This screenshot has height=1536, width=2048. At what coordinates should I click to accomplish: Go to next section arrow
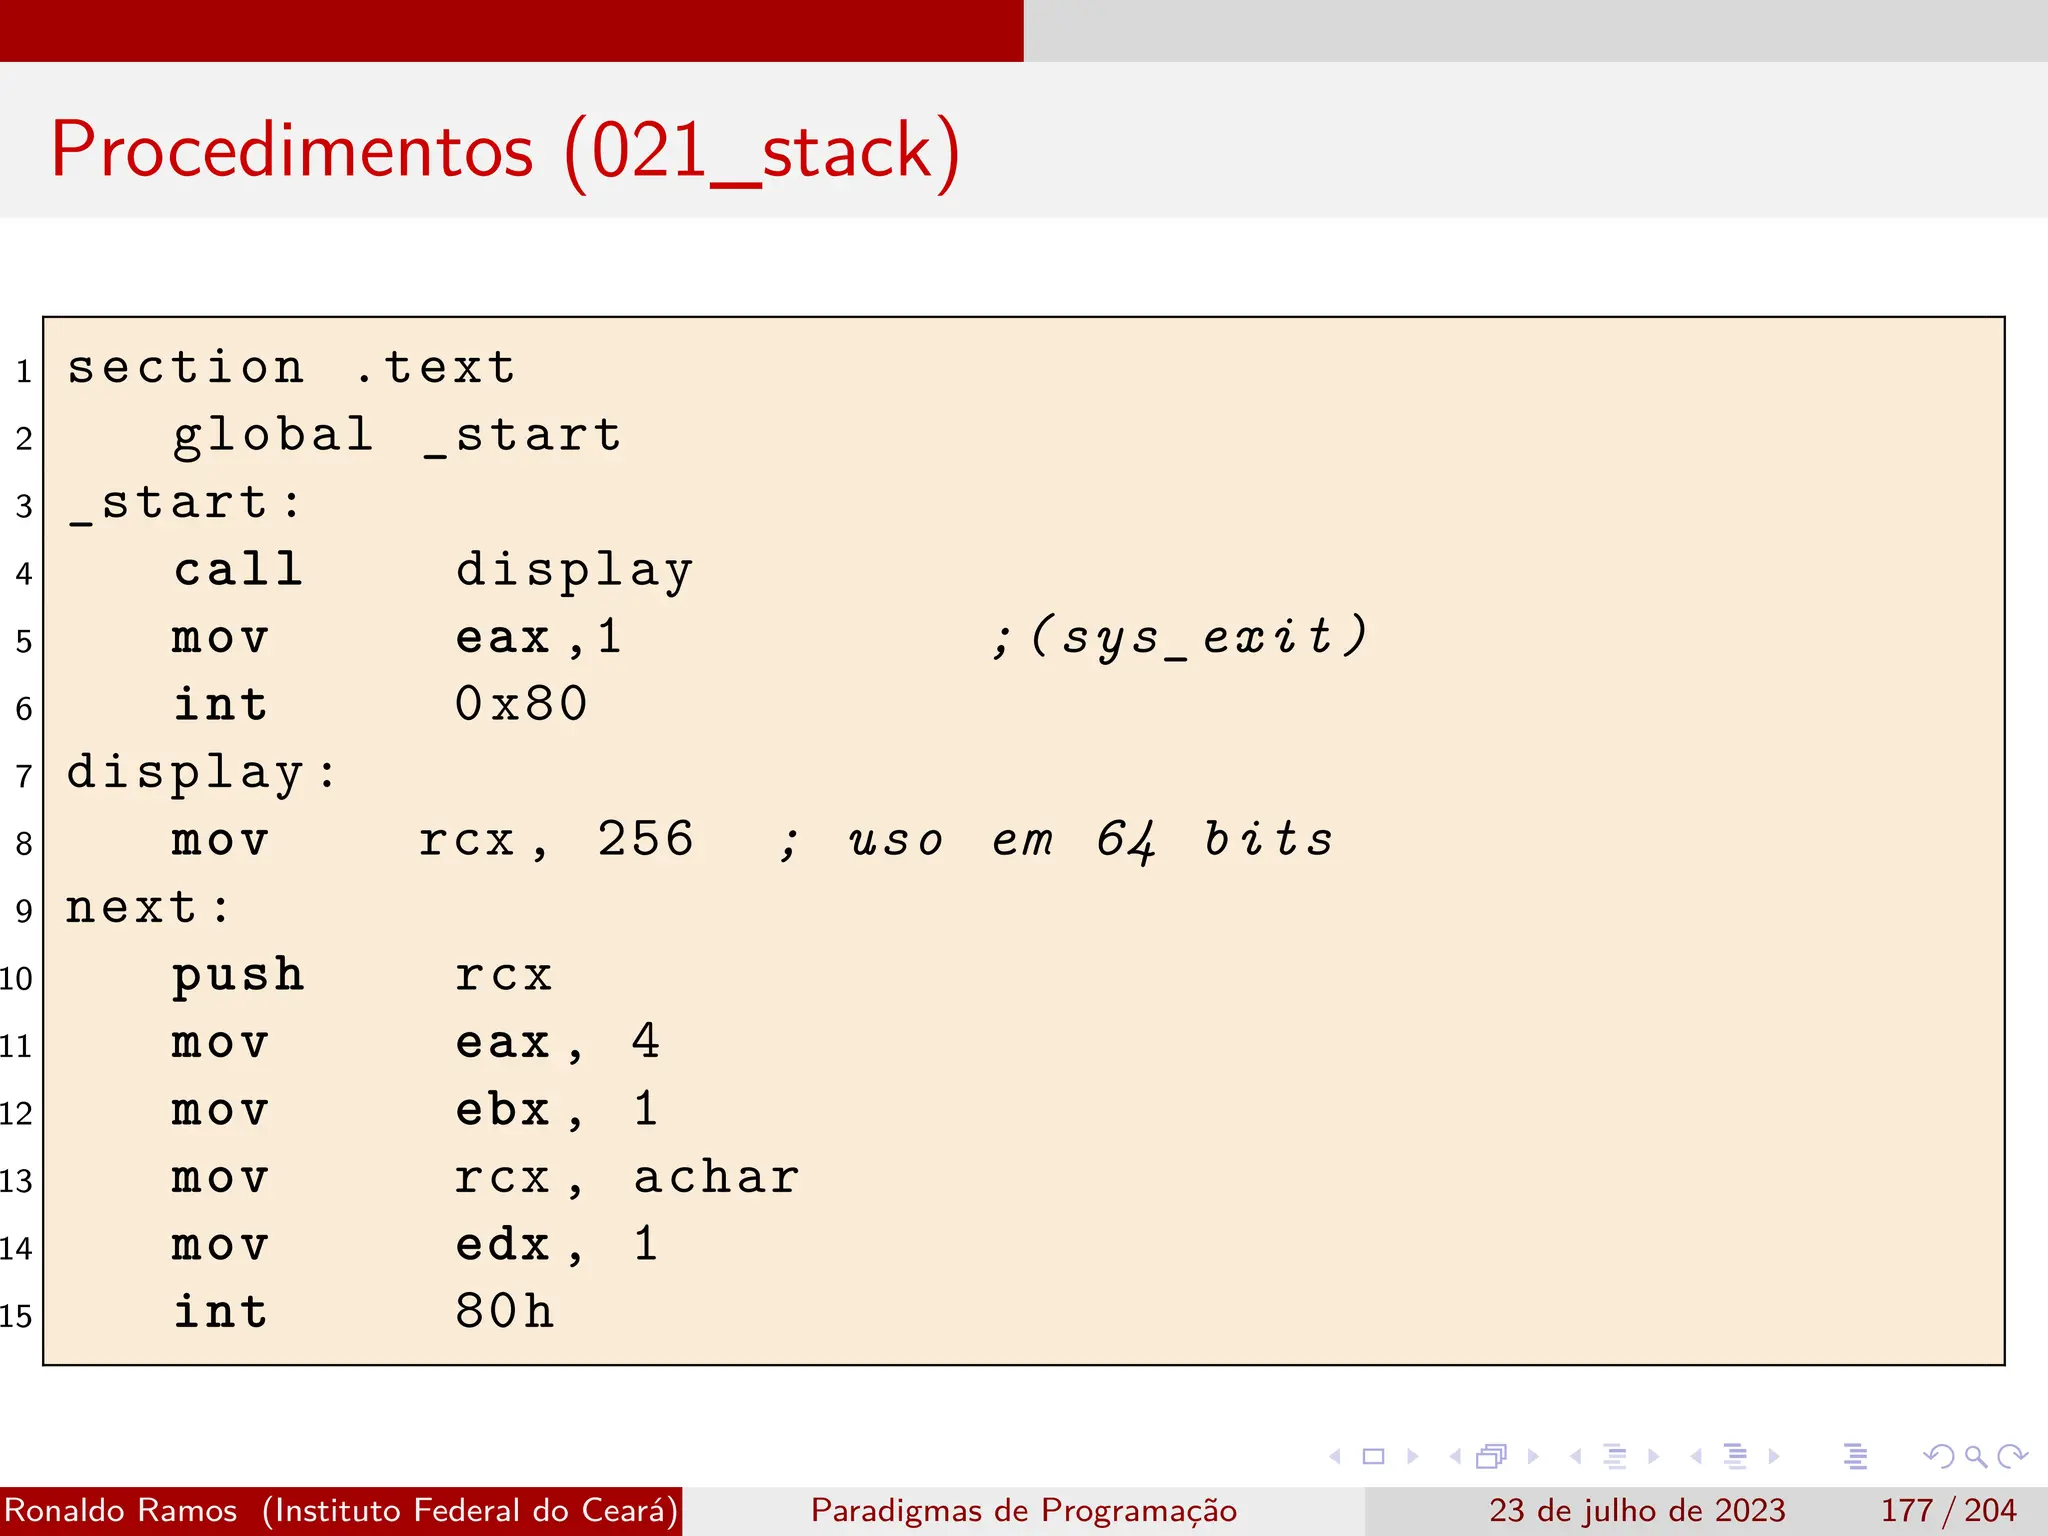point(1774,1456)
